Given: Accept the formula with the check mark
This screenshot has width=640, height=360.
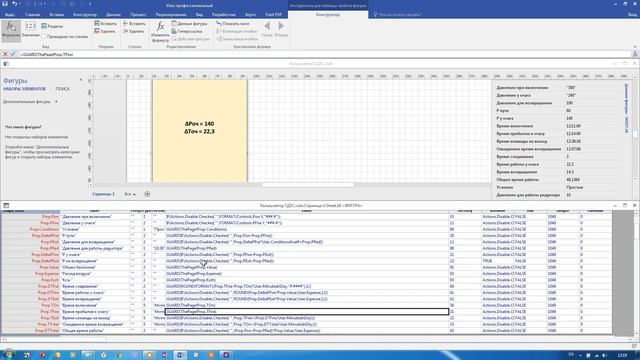Looking at the screenshot, I should click(13, 54).
